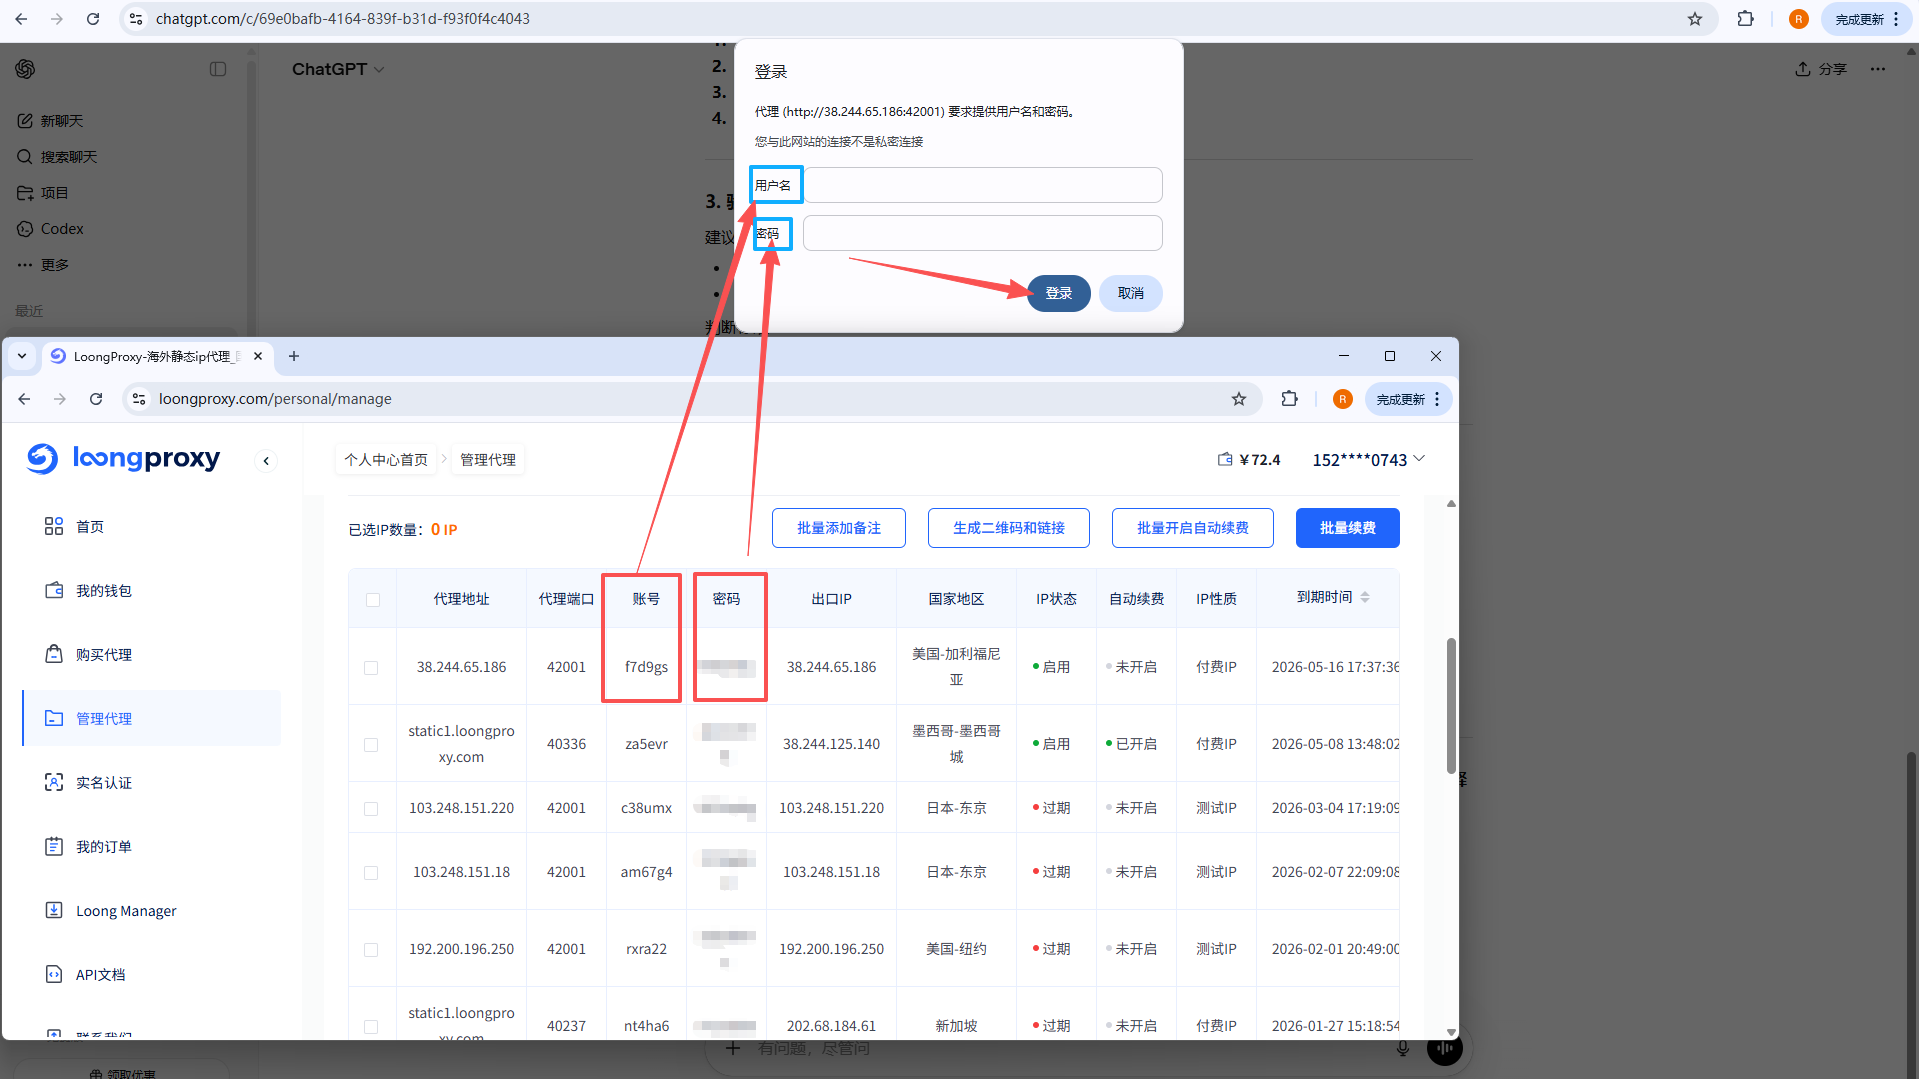Screen dimensions: 1919x1079
Task: Bookmark the loongproxy page with star icon
Action: (1239, 399)
